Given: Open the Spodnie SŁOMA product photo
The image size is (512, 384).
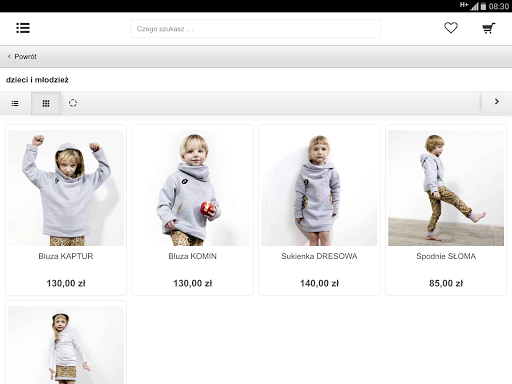Looking at the screenshot, I should click(446, 188).
